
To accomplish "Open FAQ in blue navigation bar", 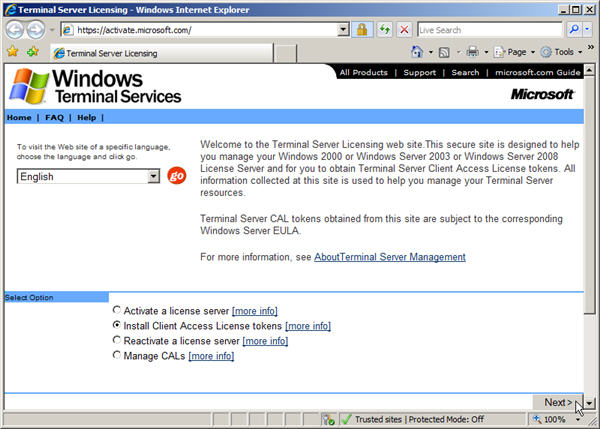I will click(54, 117).
